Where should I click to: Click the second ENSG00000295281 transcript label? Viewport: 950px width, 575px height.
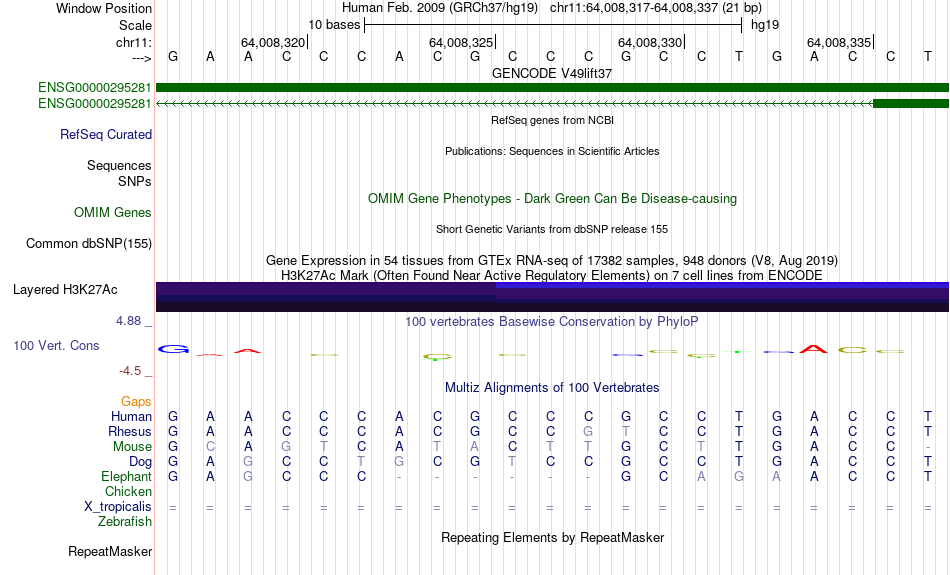(x=95, y=104)
